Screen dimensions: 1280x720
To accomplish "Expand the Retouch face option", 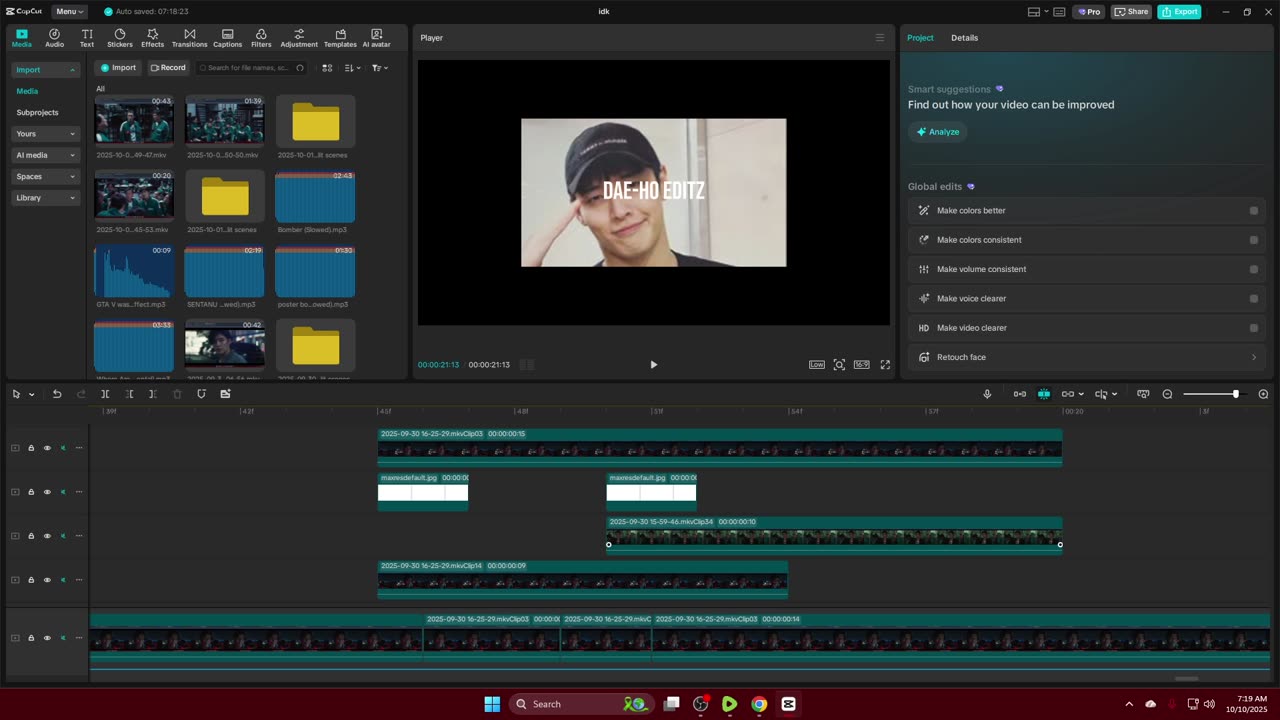I will [1254, 357].
